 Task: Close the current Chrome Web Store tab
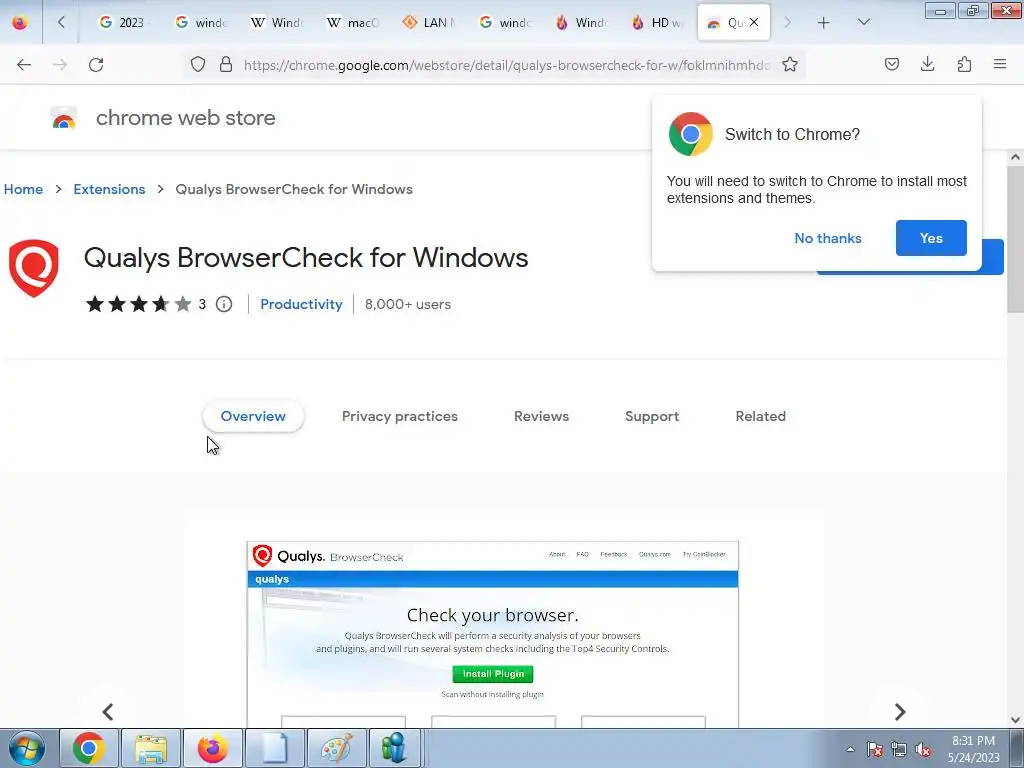tap(754, 22)
